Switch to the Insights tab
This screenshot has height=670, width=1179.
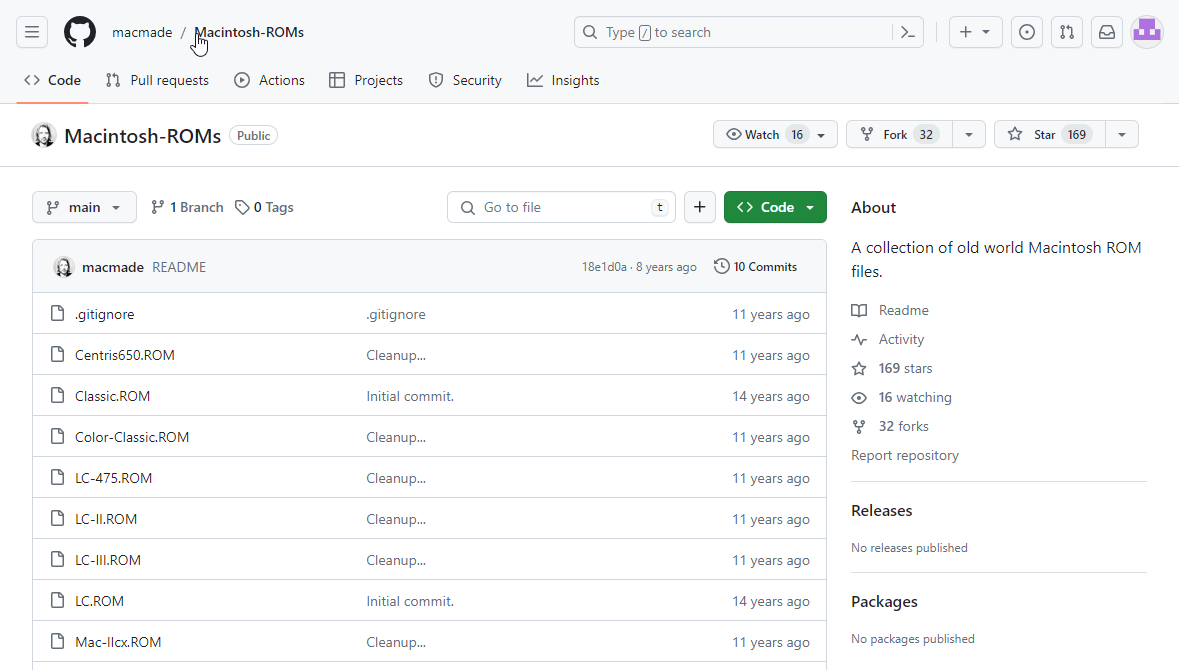pos(563,80)
